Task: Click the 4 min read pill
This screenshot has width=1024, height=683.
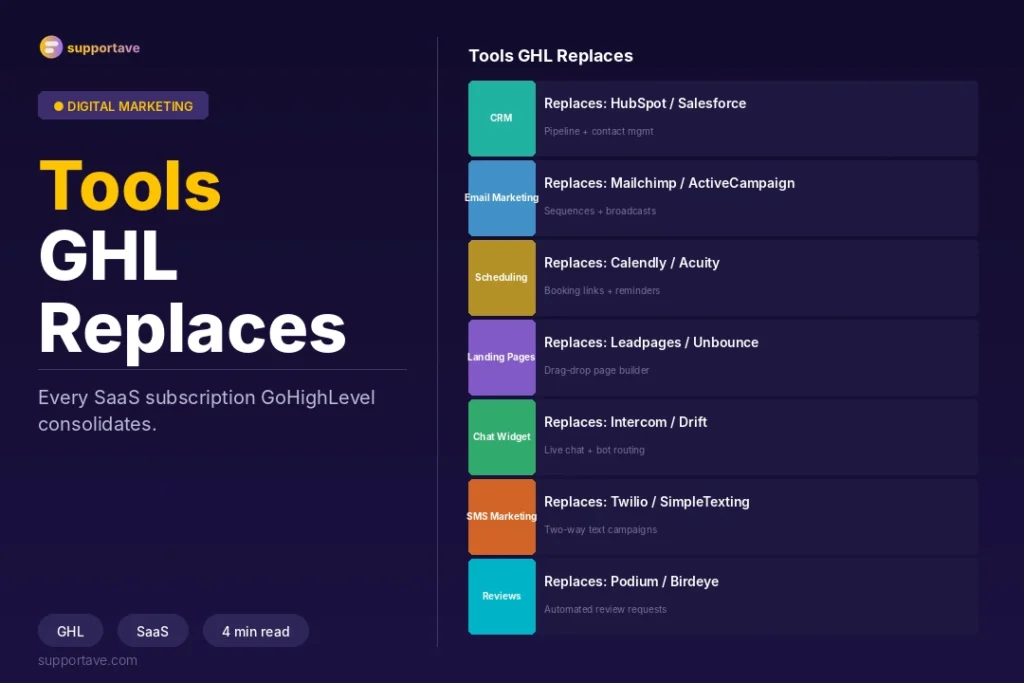Action: (x=255, y=631)
